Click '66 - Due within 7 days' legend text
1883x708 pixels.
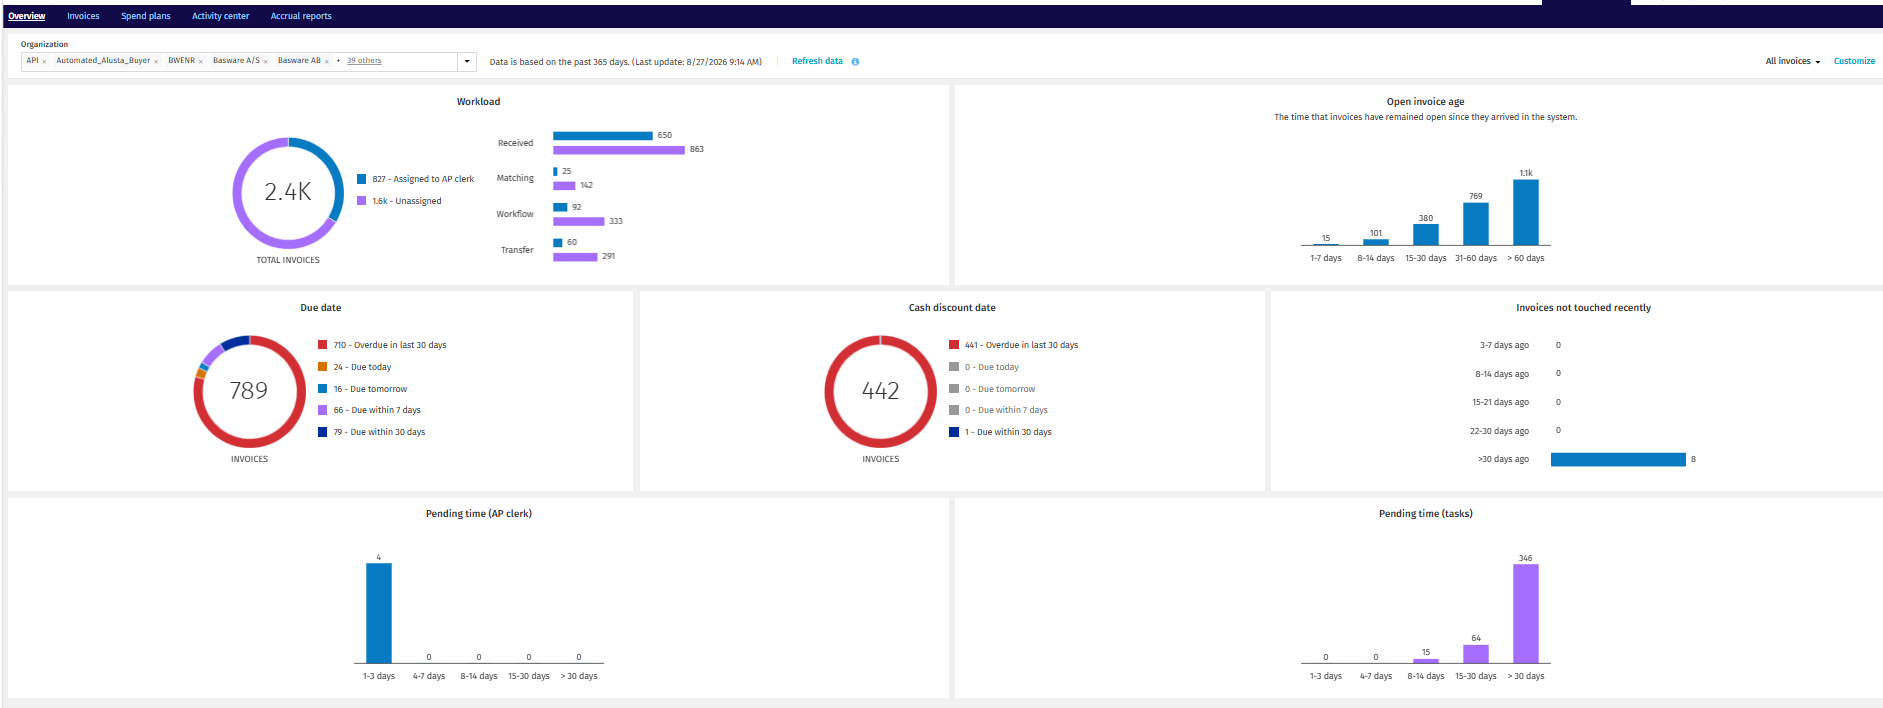pos(377,410)
